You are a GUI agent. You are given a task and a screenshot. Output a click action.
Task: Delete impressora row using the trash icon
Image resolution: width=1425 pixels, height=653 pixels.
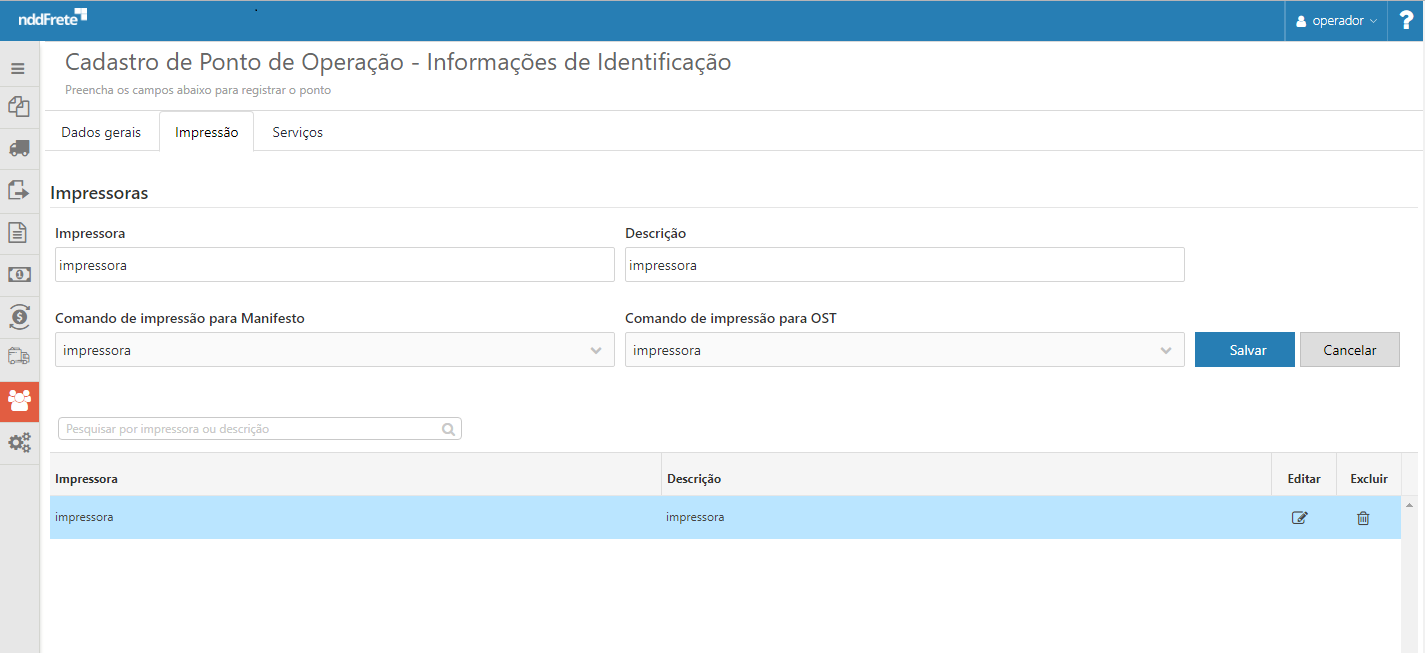[x=1363, y=518]
